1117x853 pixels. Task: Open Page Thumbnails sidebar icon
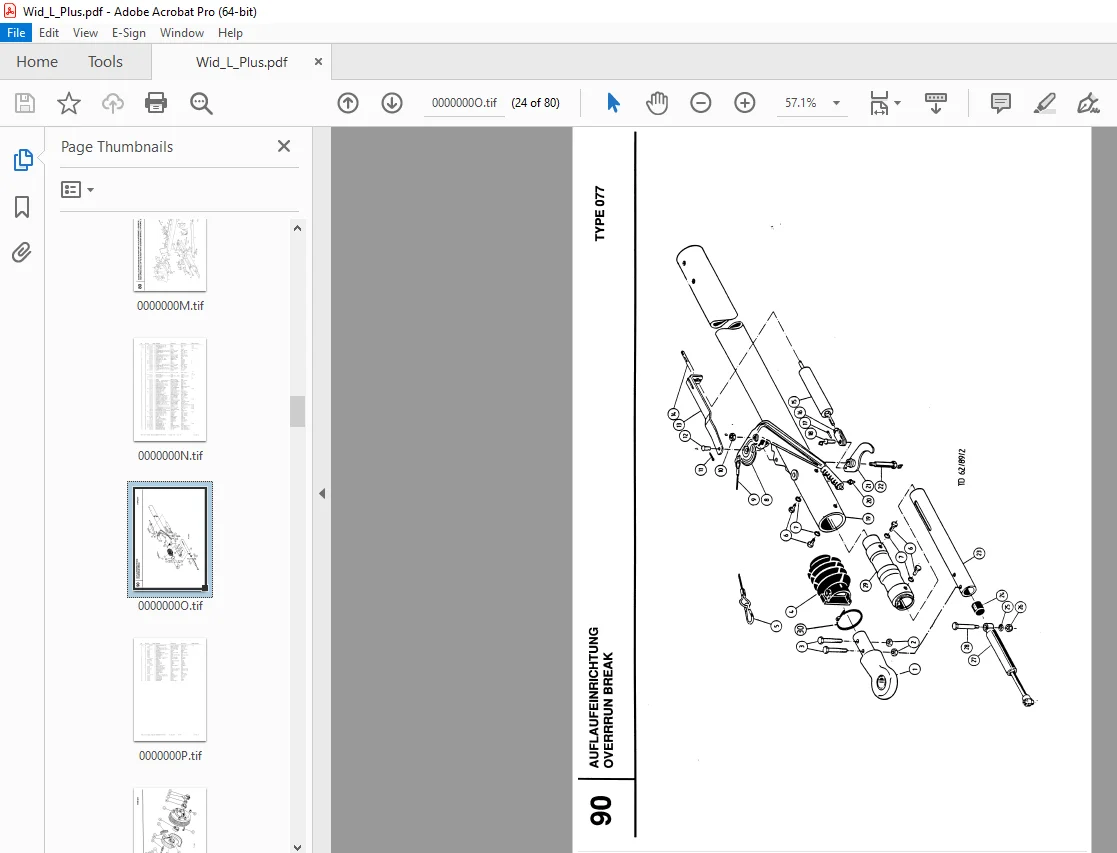tap(23, 160)
